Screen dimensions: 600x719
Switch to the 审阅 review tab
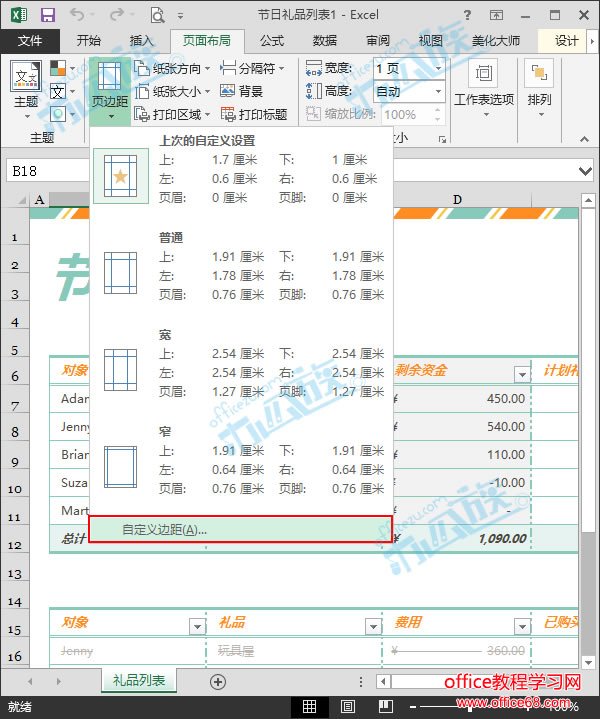point(378,41)
